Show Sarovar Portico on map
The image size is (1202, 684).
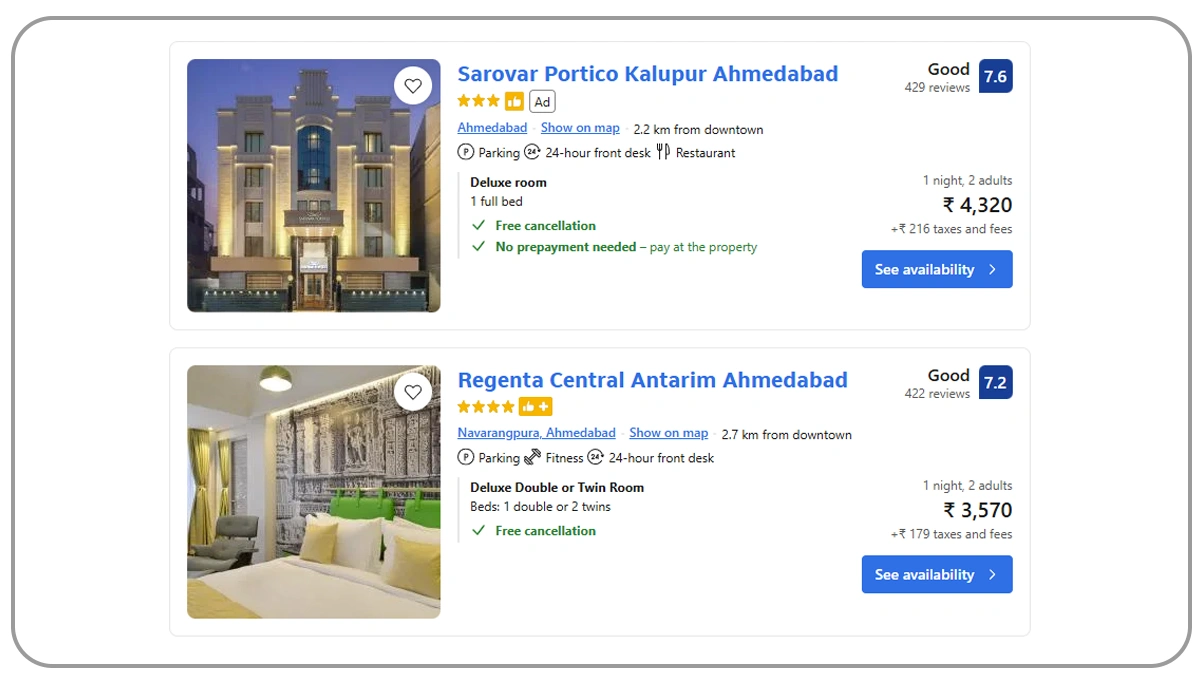(580, 128)
